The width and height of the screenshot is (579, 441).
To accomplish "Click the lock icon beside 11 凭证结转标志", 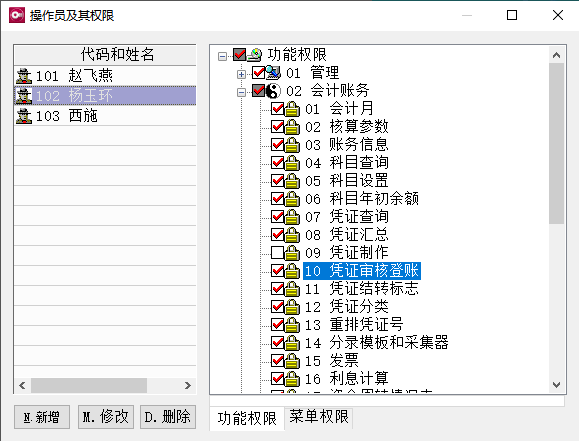I will (292, 289).
